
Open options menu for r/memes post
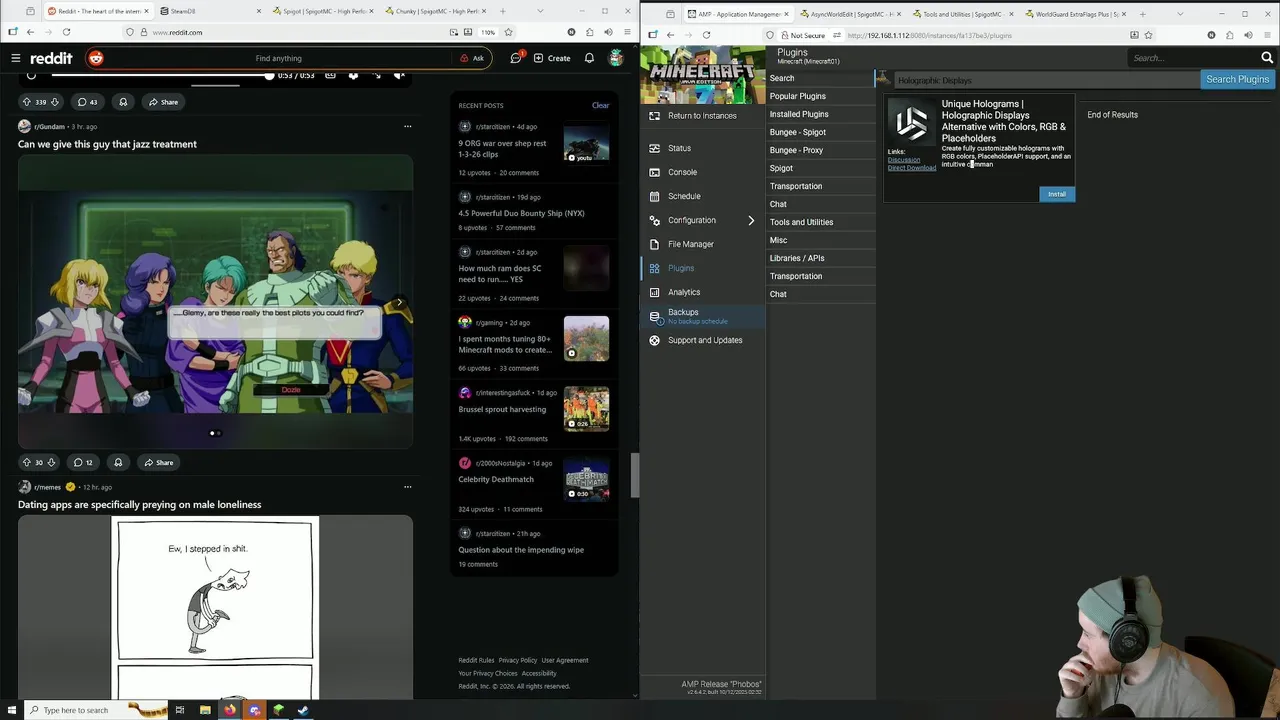click(x=407, y=487)
